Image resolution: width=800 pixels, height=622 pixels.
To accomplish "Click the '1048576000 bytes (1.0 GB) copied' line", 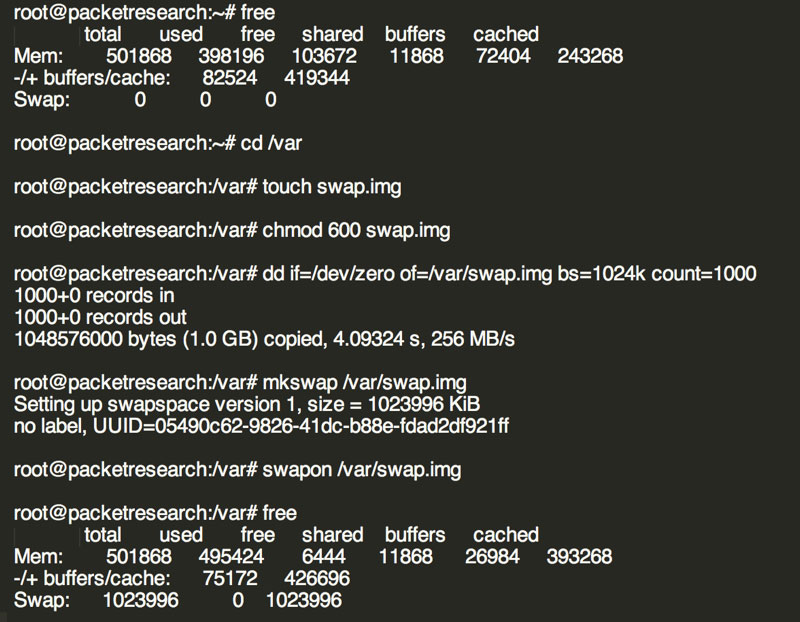I will pos(264,339).
